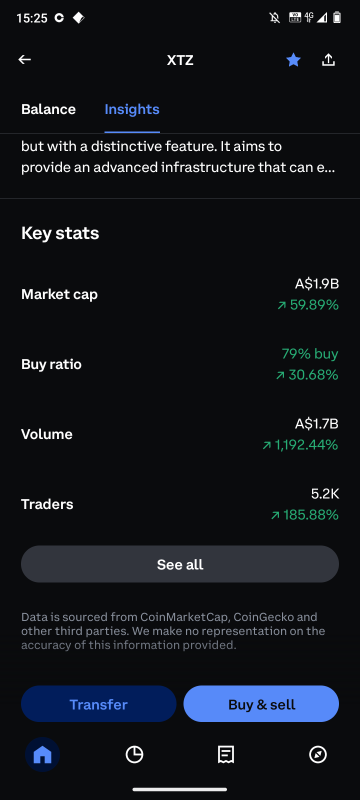Image resolution: width=360 pixels, height=800 pixels.
Task: Select the Traders 5.2K value
Action: [x=325, y=493]
